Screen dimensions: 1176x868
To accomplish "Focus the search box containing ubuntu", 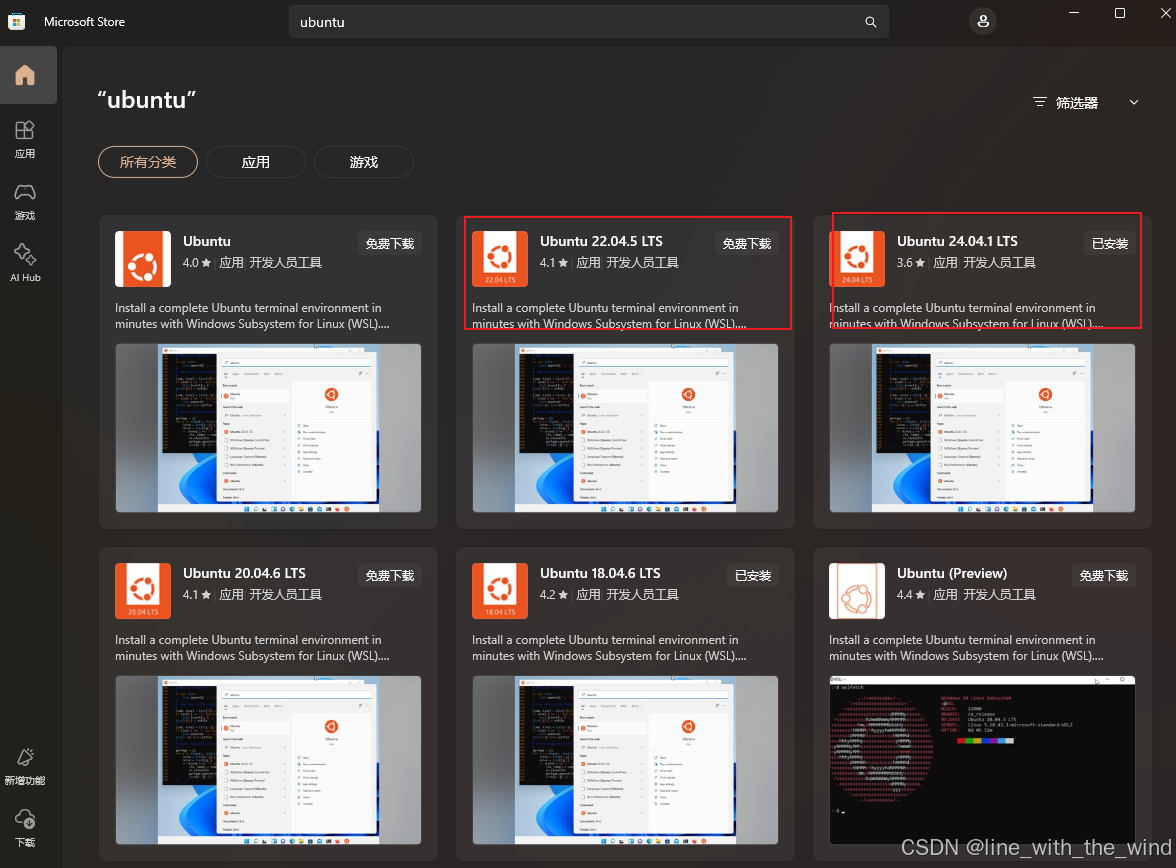I will click(x=589, y=22).
